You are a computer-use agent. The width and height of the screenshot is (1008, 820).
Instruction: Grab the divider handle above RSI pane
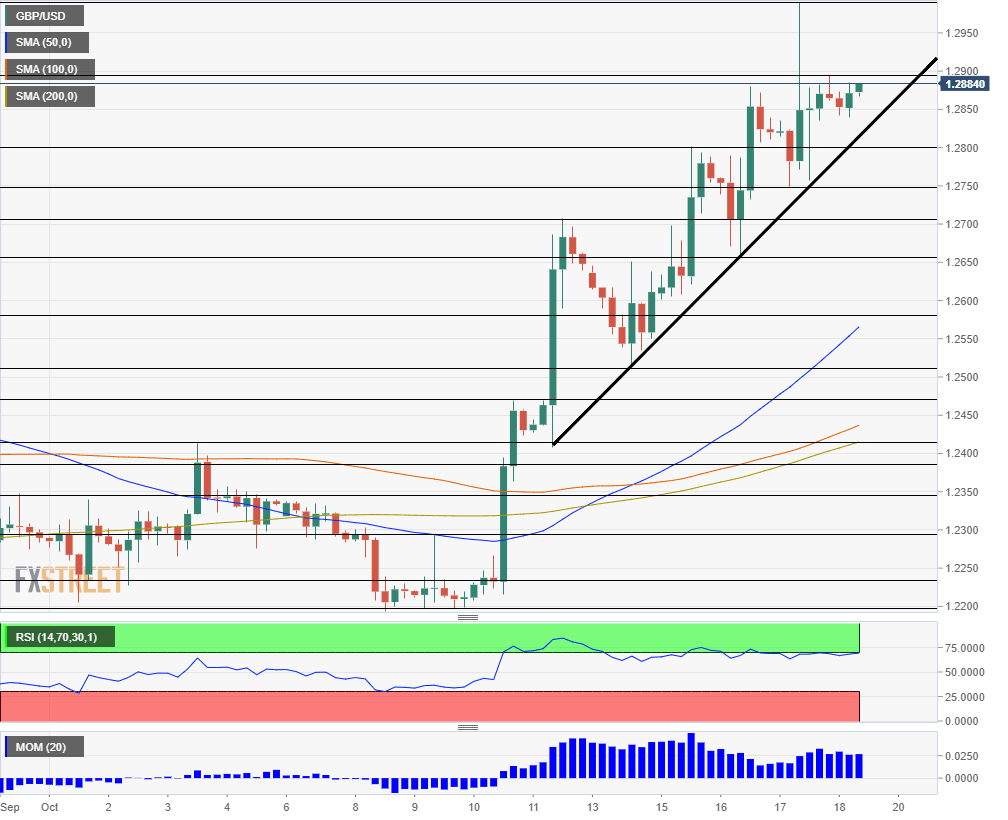point(467,617)
